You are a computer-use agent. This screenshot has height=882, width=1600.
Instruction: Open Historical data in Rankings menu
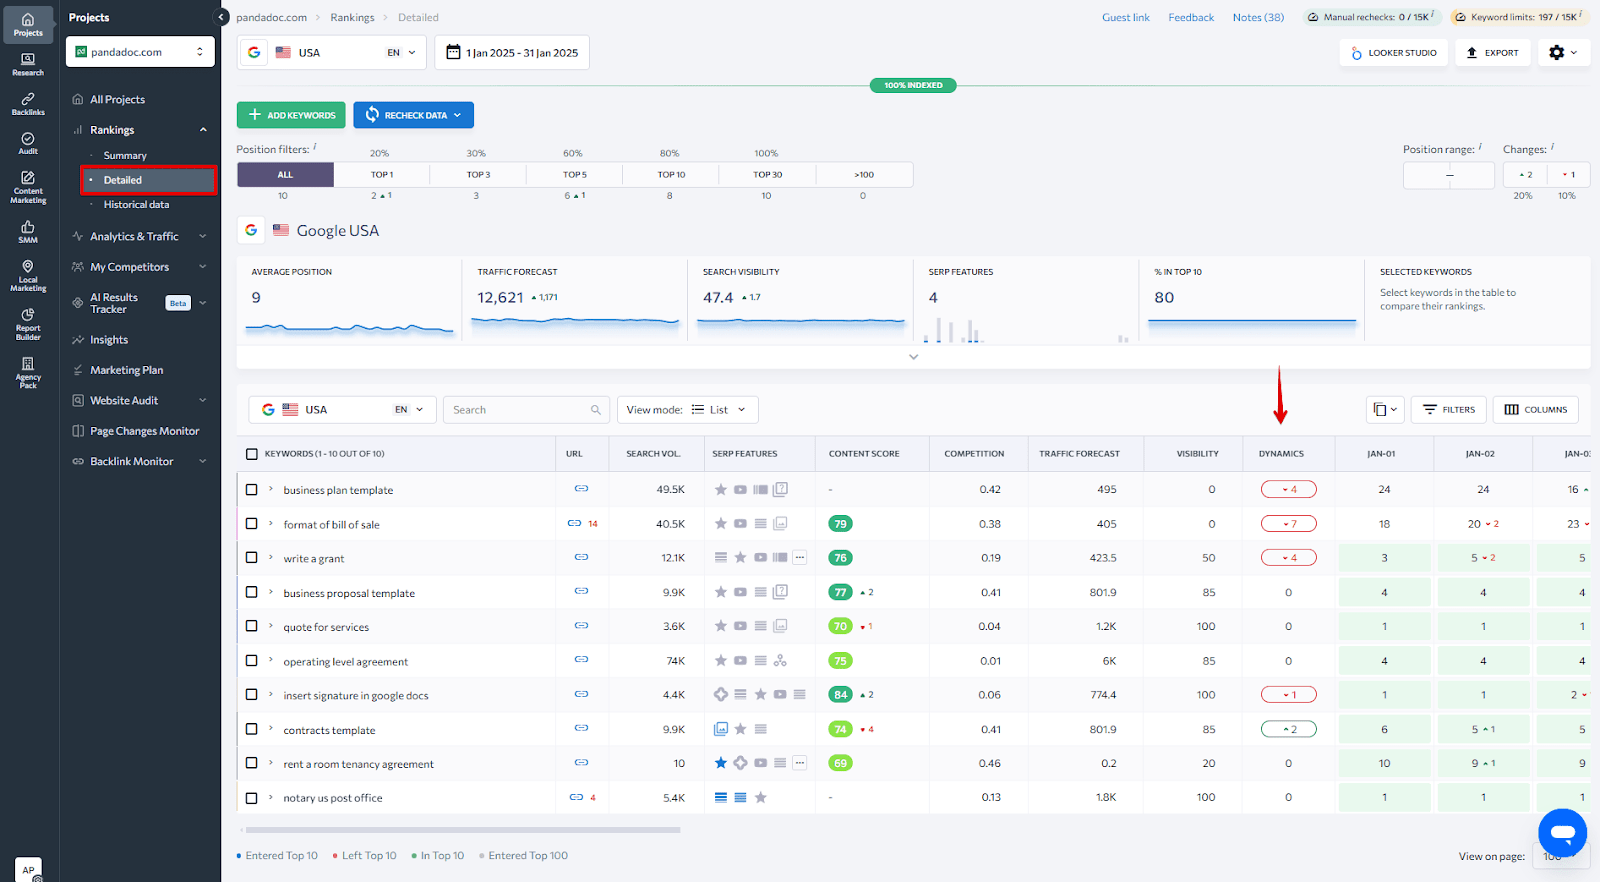[x=136, y=205]
